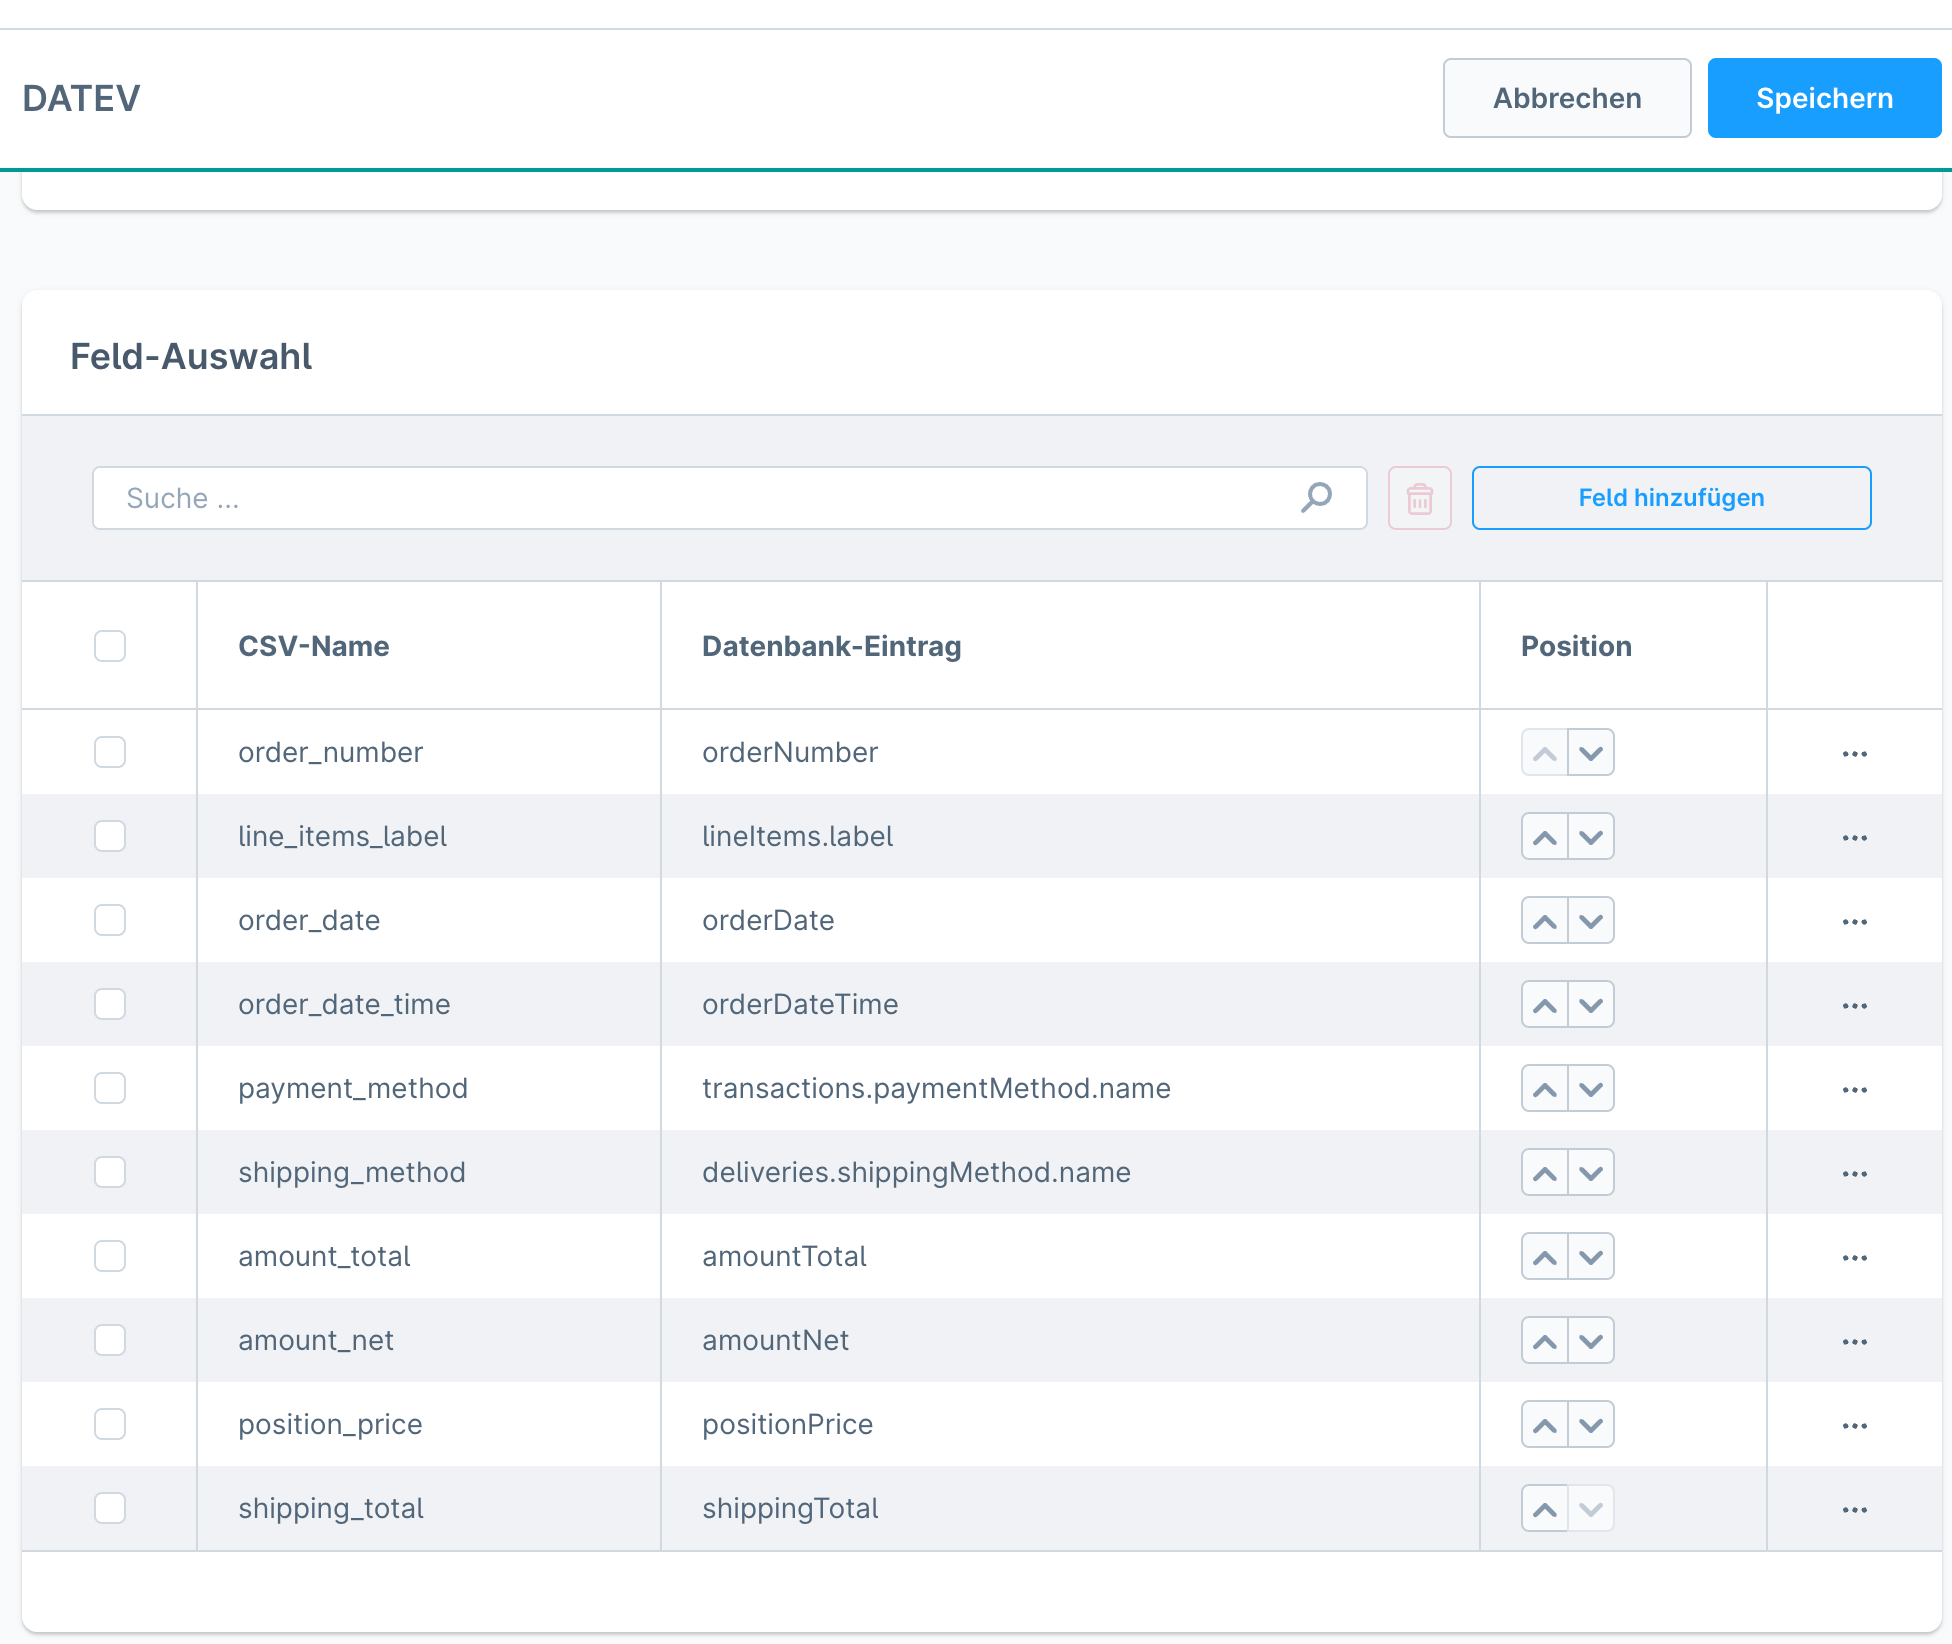
Task: Select deliveries.shippingMethod.name cell text
Action: coord(916,1172)
